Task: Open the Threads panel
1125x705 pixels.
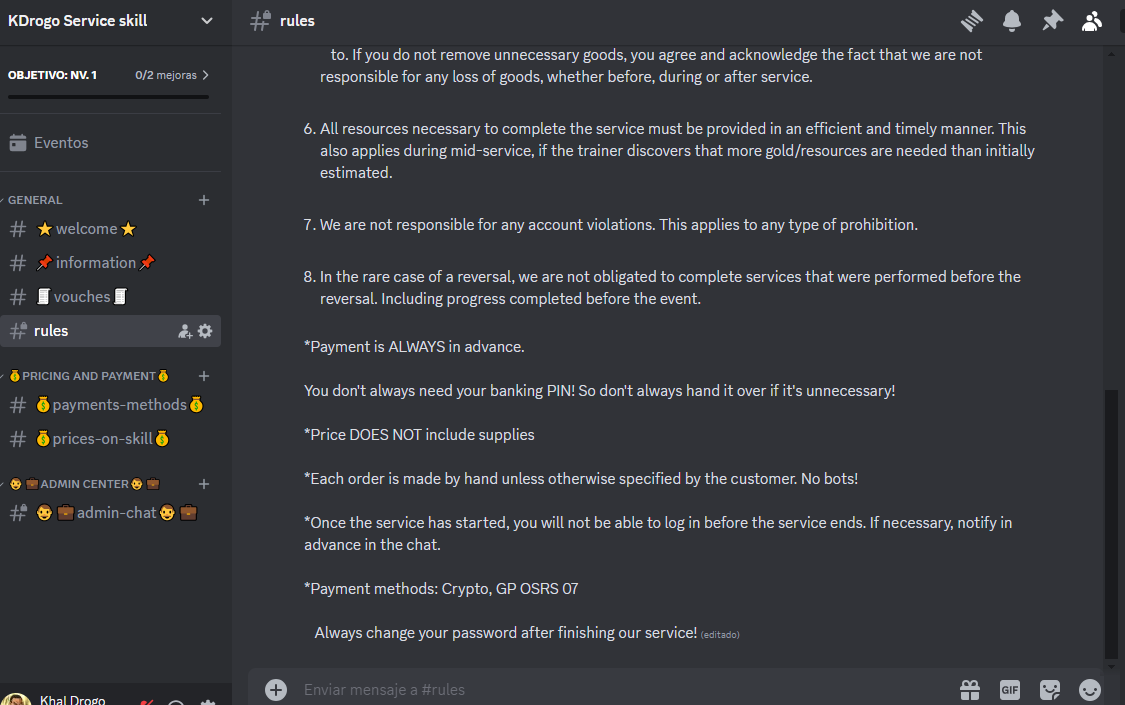Action: 972,20
